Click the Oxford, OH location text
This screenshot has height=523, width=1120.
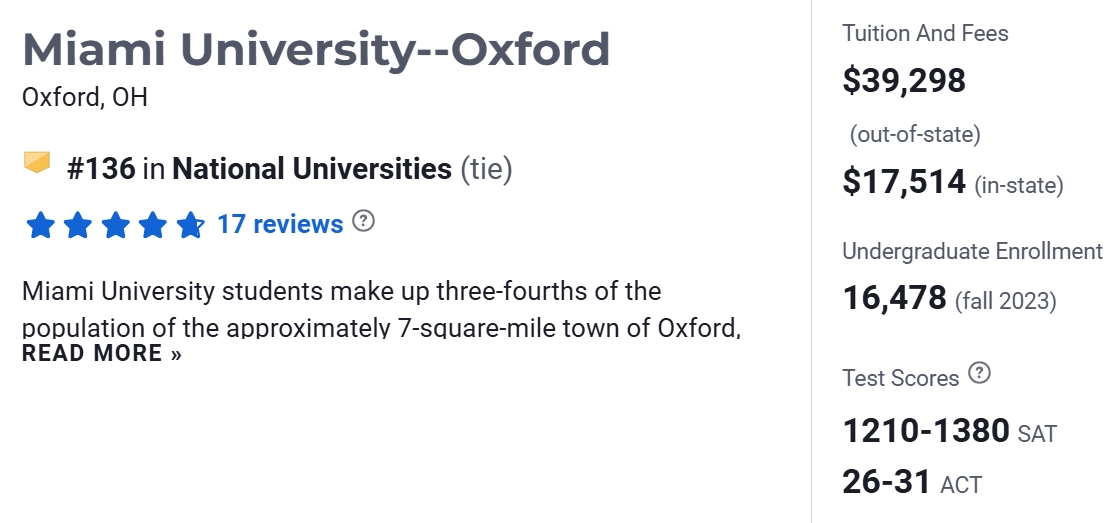(x=85, y=98)
